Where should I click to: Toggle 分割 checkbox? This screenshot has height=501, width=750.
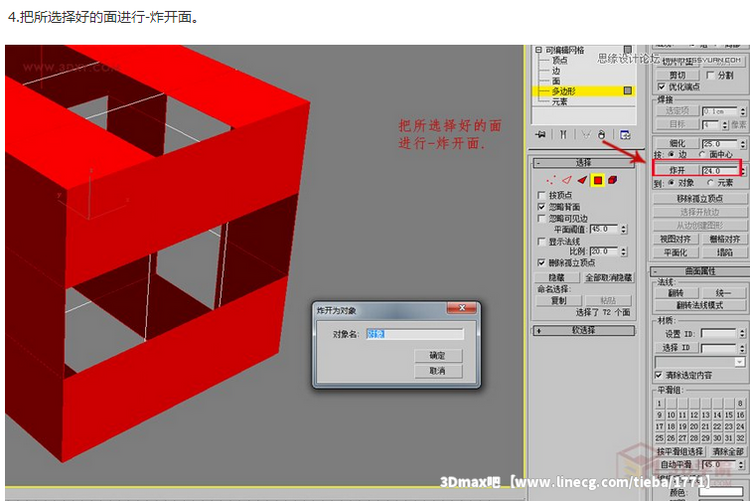point(710,75)
